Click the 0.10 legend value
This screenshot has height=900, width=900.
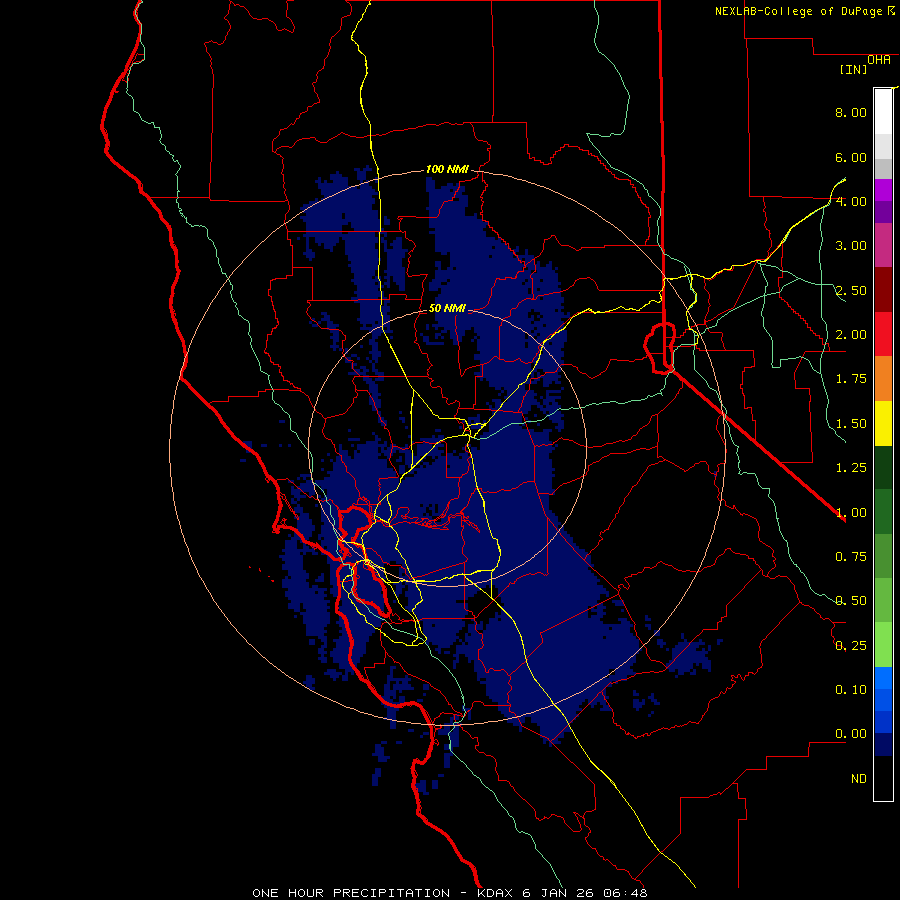point(851,690)
